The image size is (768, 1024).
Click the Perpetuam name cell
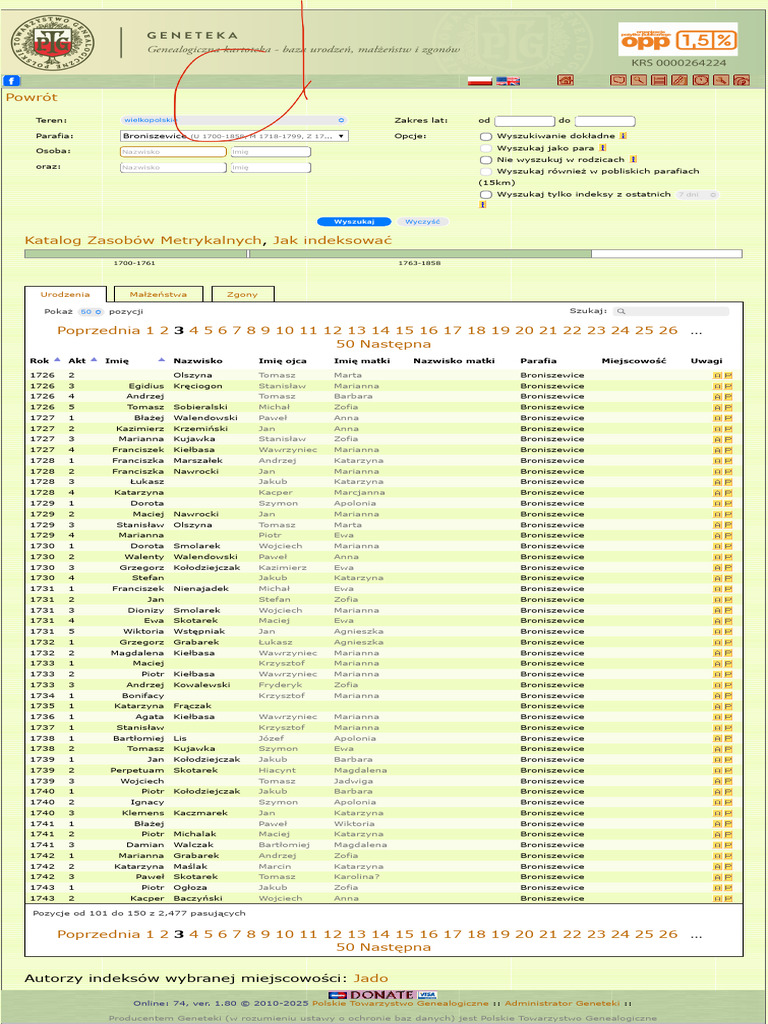click(x=137, y=771)
